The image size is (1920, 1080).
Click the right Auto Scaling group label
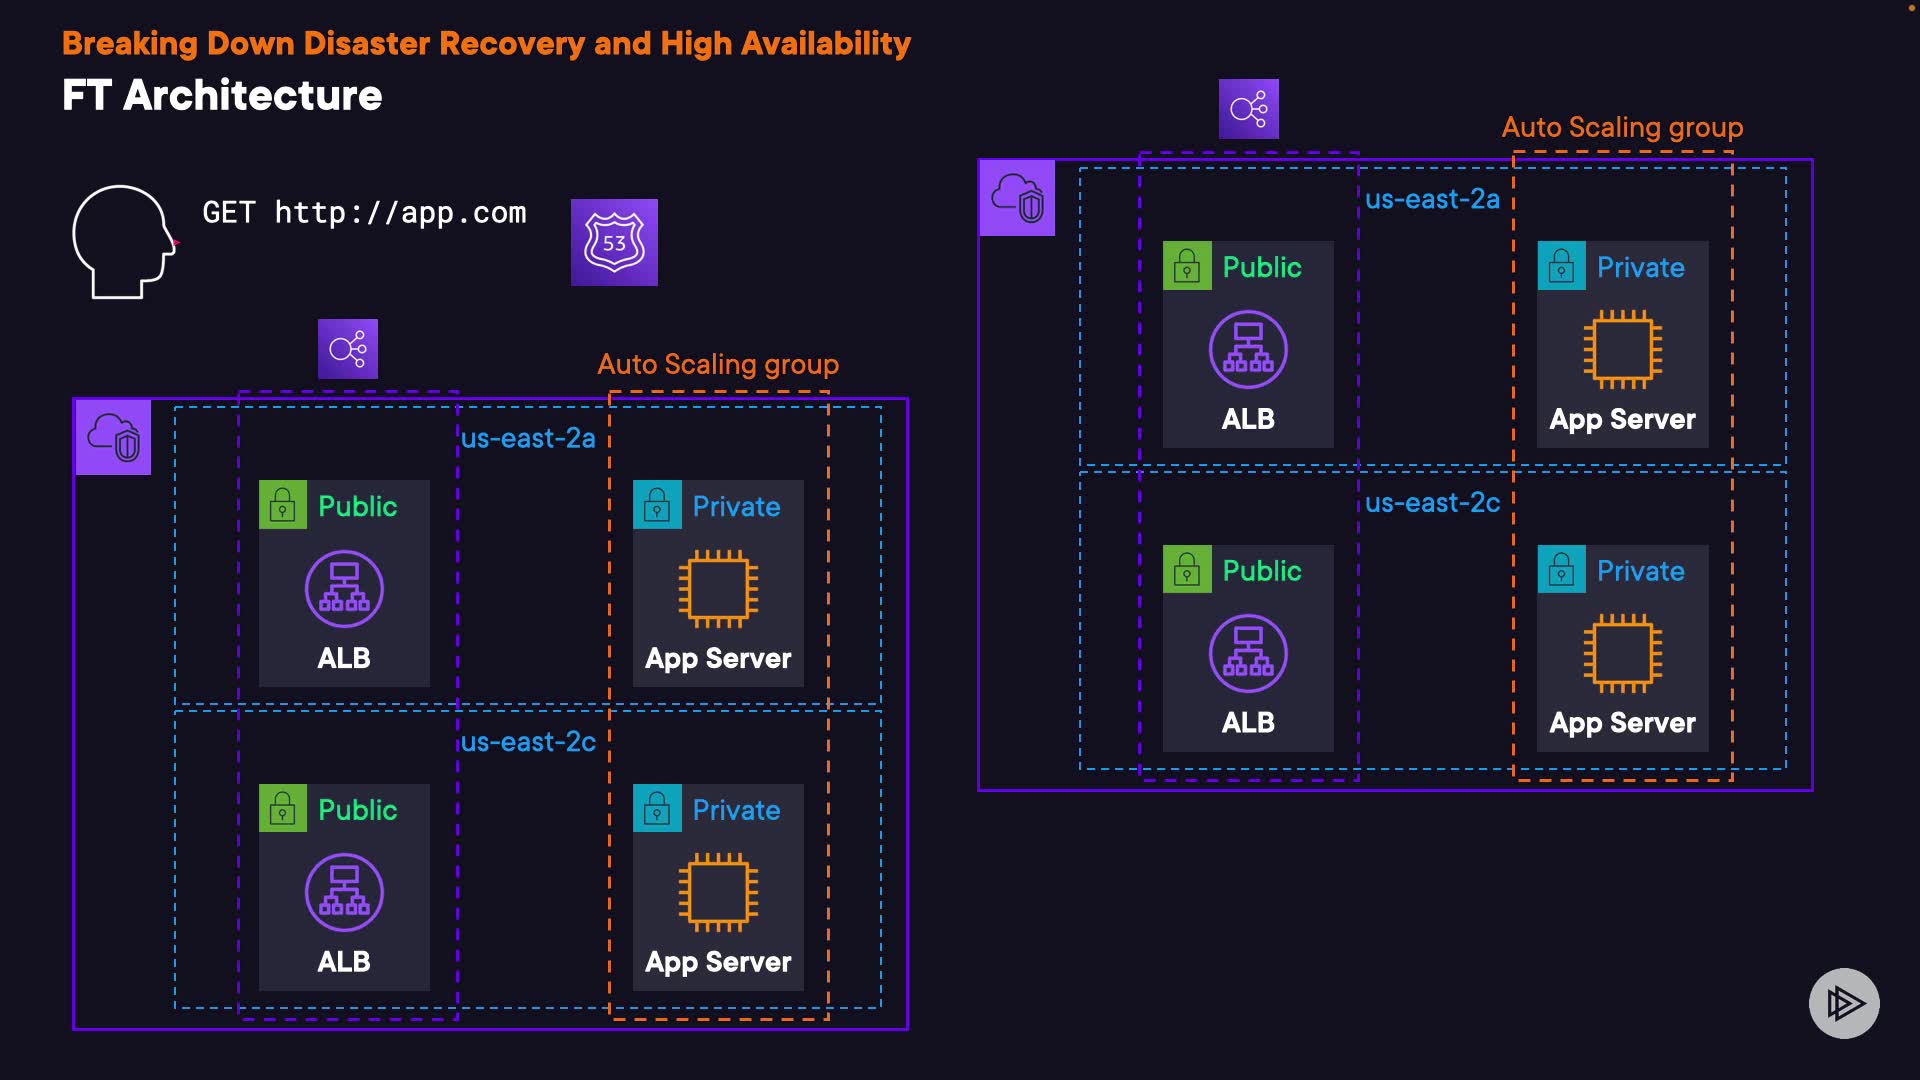[x=1622, y=127]
